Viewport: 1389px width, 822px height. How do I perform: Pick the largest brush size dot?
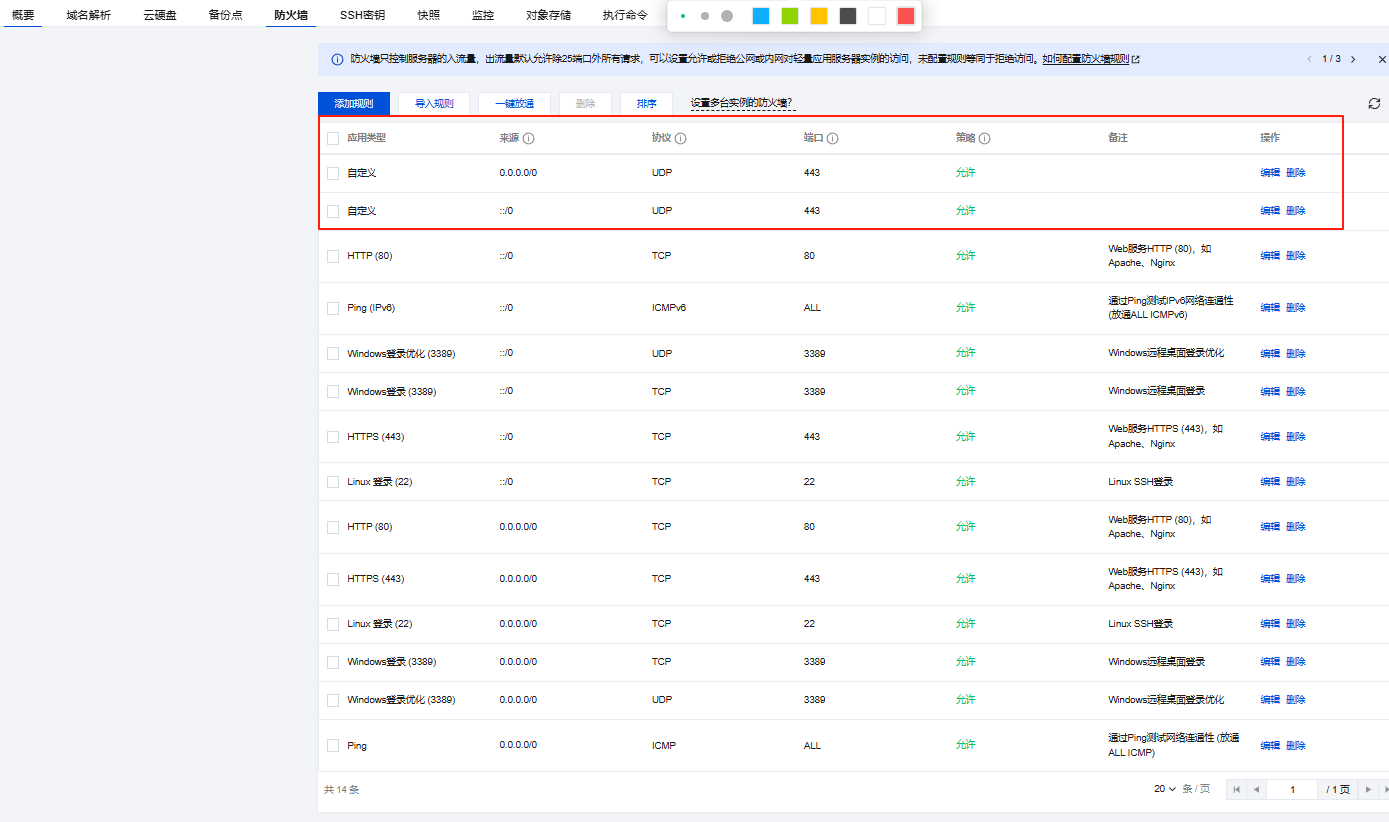(x=727, y=16)
